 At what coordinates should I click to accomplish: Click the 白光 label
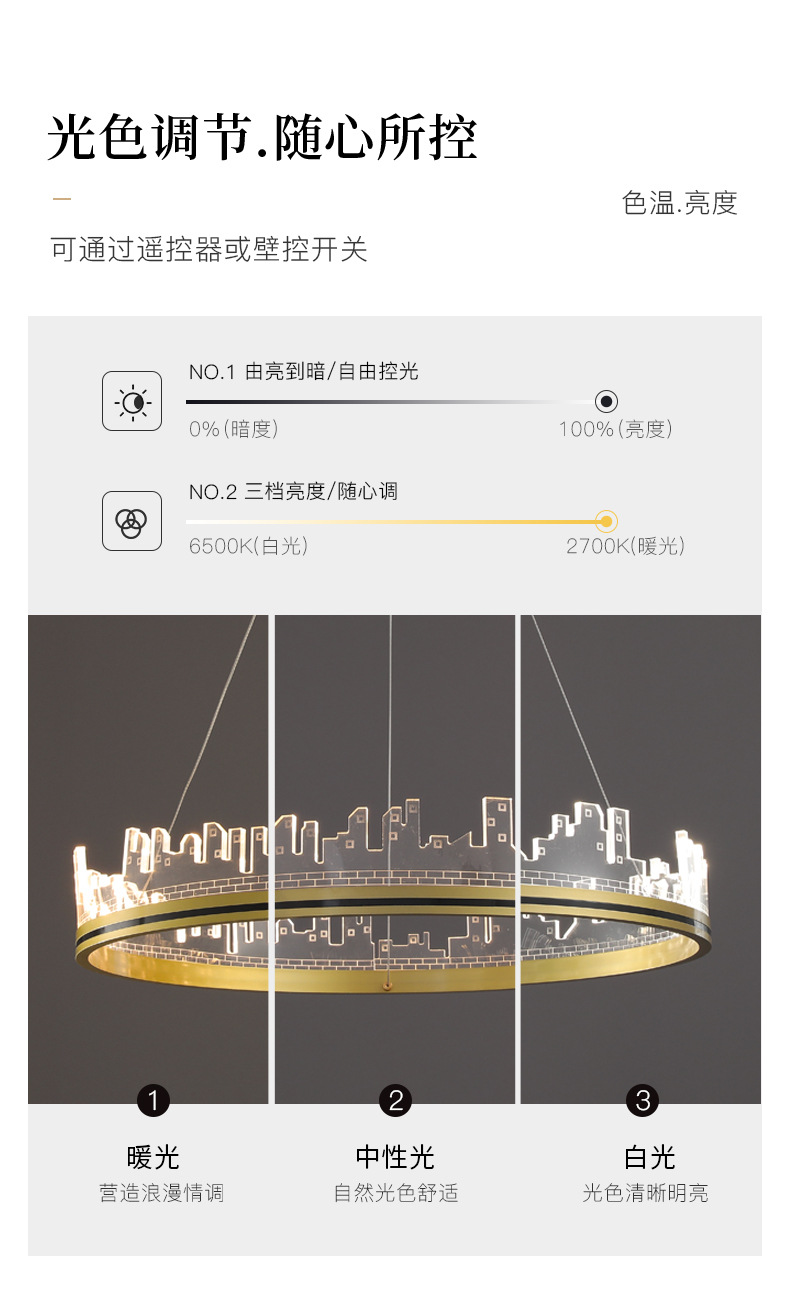coord(649,1157)
